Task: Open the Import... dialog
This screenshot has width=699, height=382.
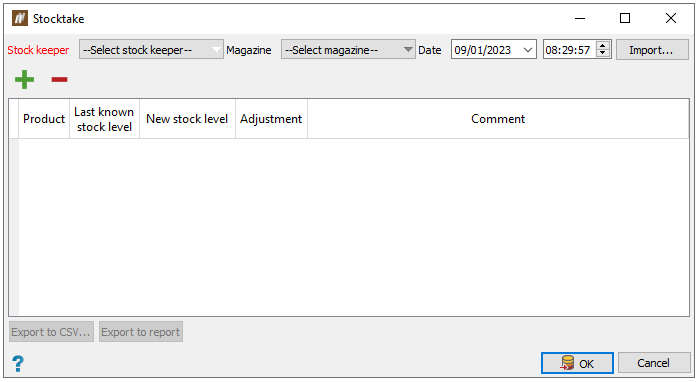Action: click(x=652, y=49)
